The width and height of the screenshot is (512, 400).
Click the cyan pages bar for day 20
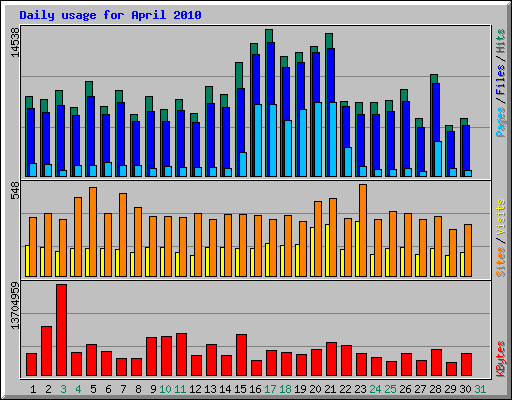(318, 139)
